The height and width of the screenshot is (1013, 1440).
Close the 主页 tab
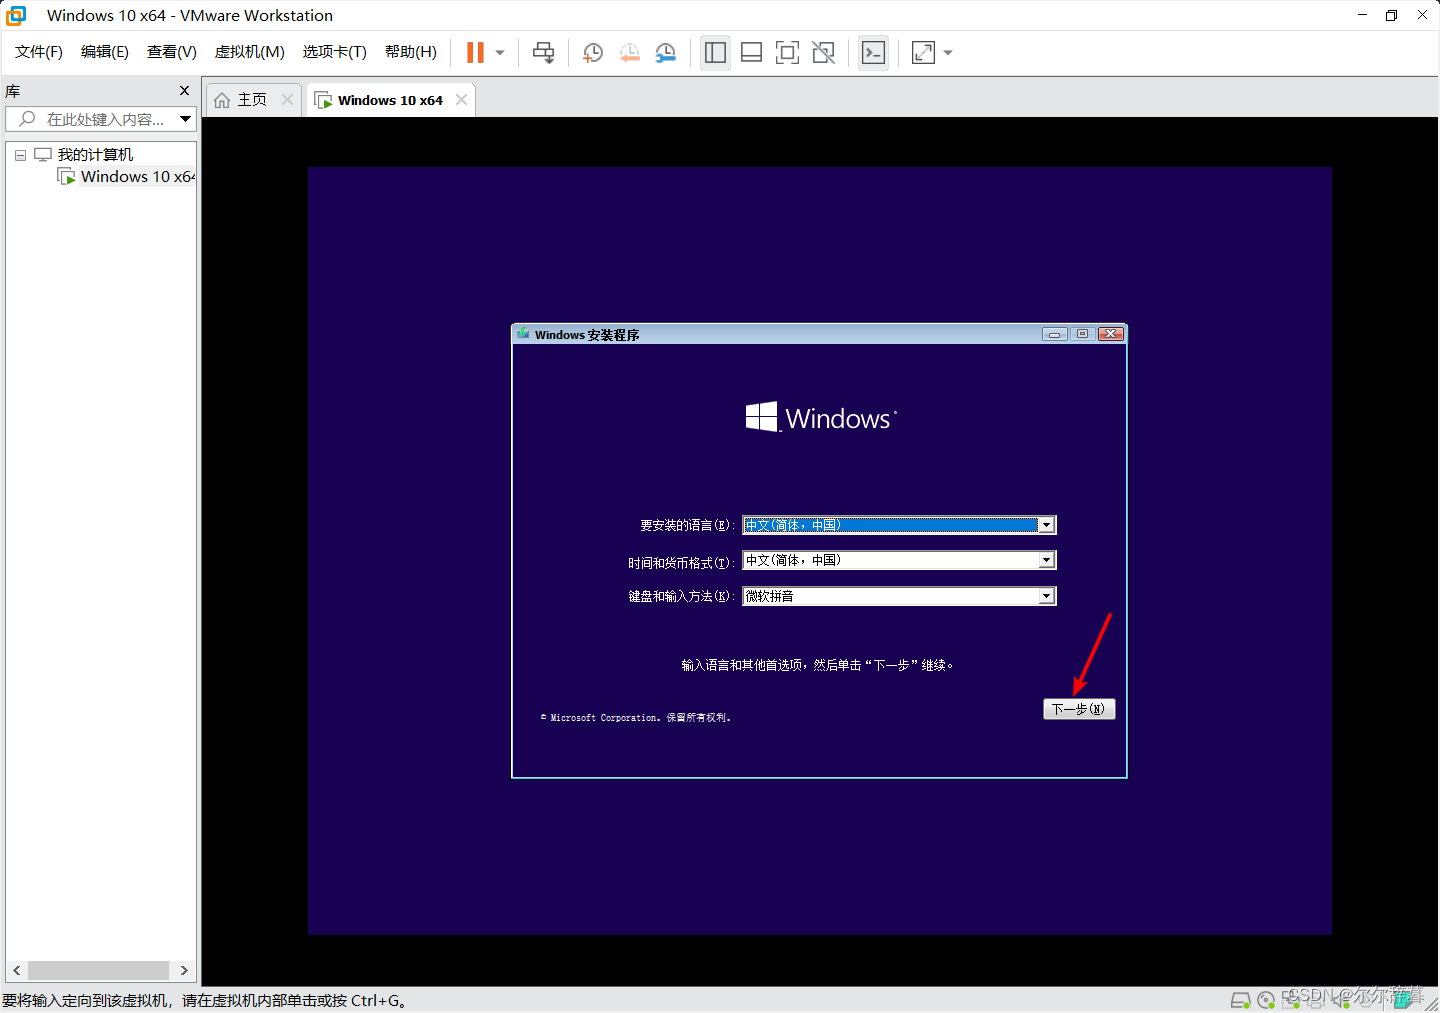click(x=287, y=100)
